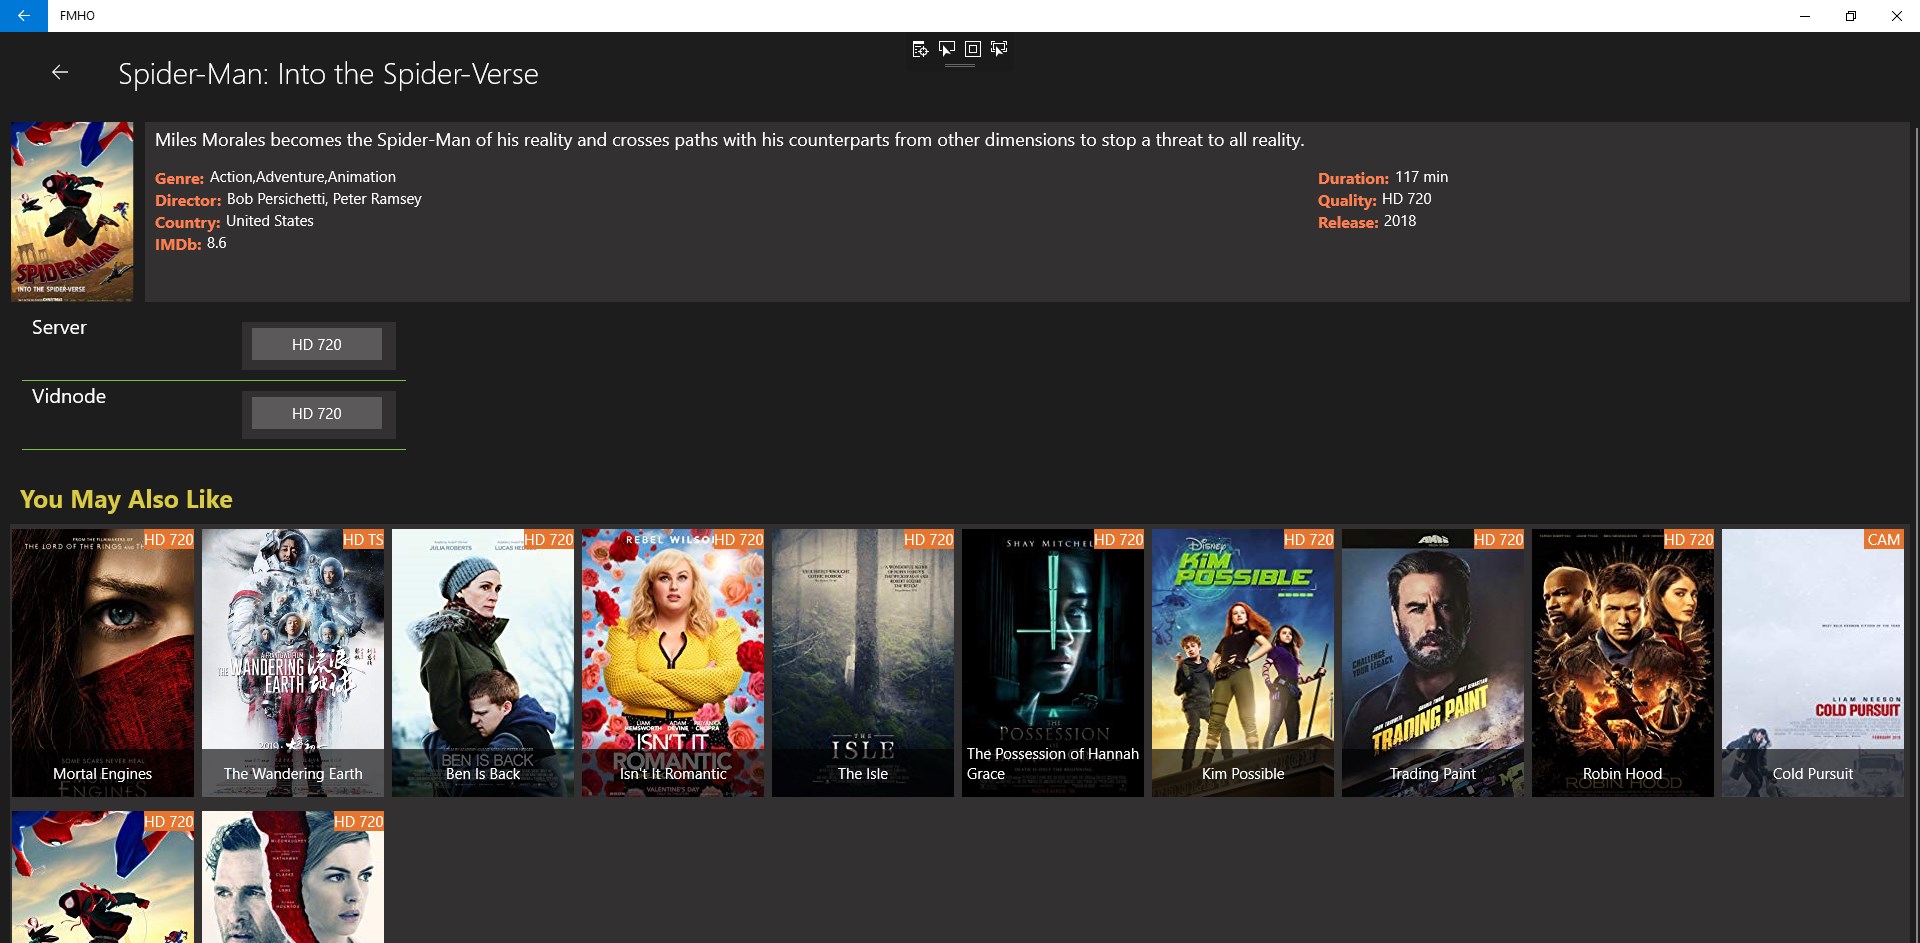Click director names 'Bob Persichetti, Peter Ramsey'

[x=324, y=199]
